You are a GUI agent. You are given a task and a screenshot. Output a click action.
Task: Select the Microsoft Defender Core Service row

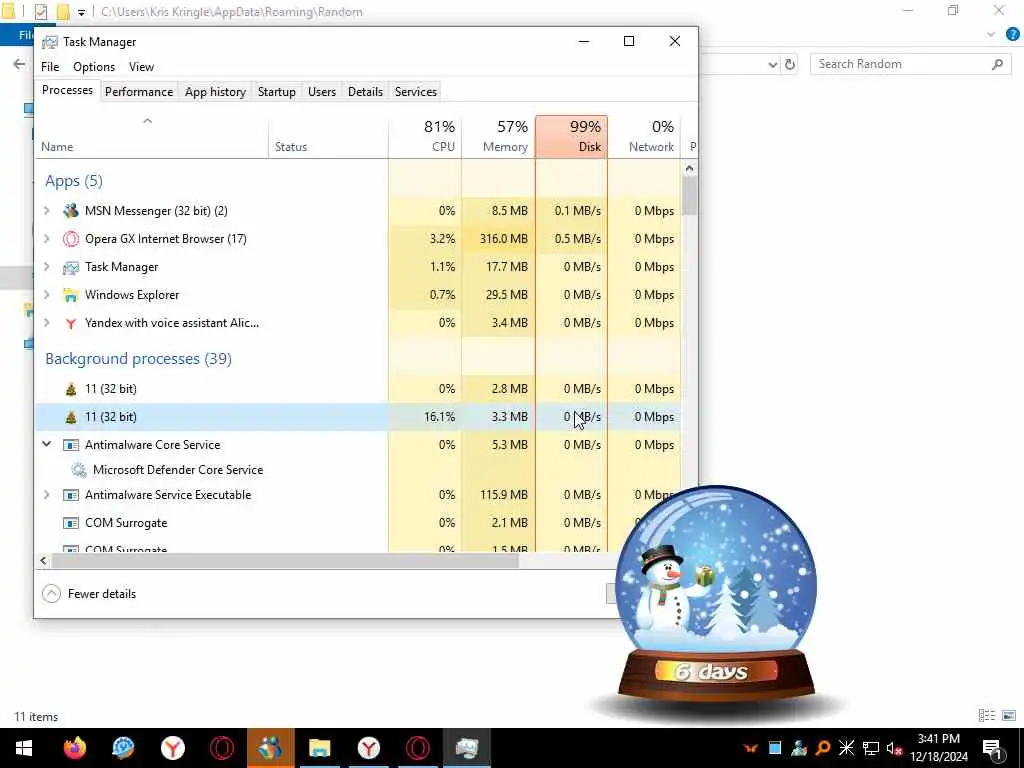click(357, 470)
